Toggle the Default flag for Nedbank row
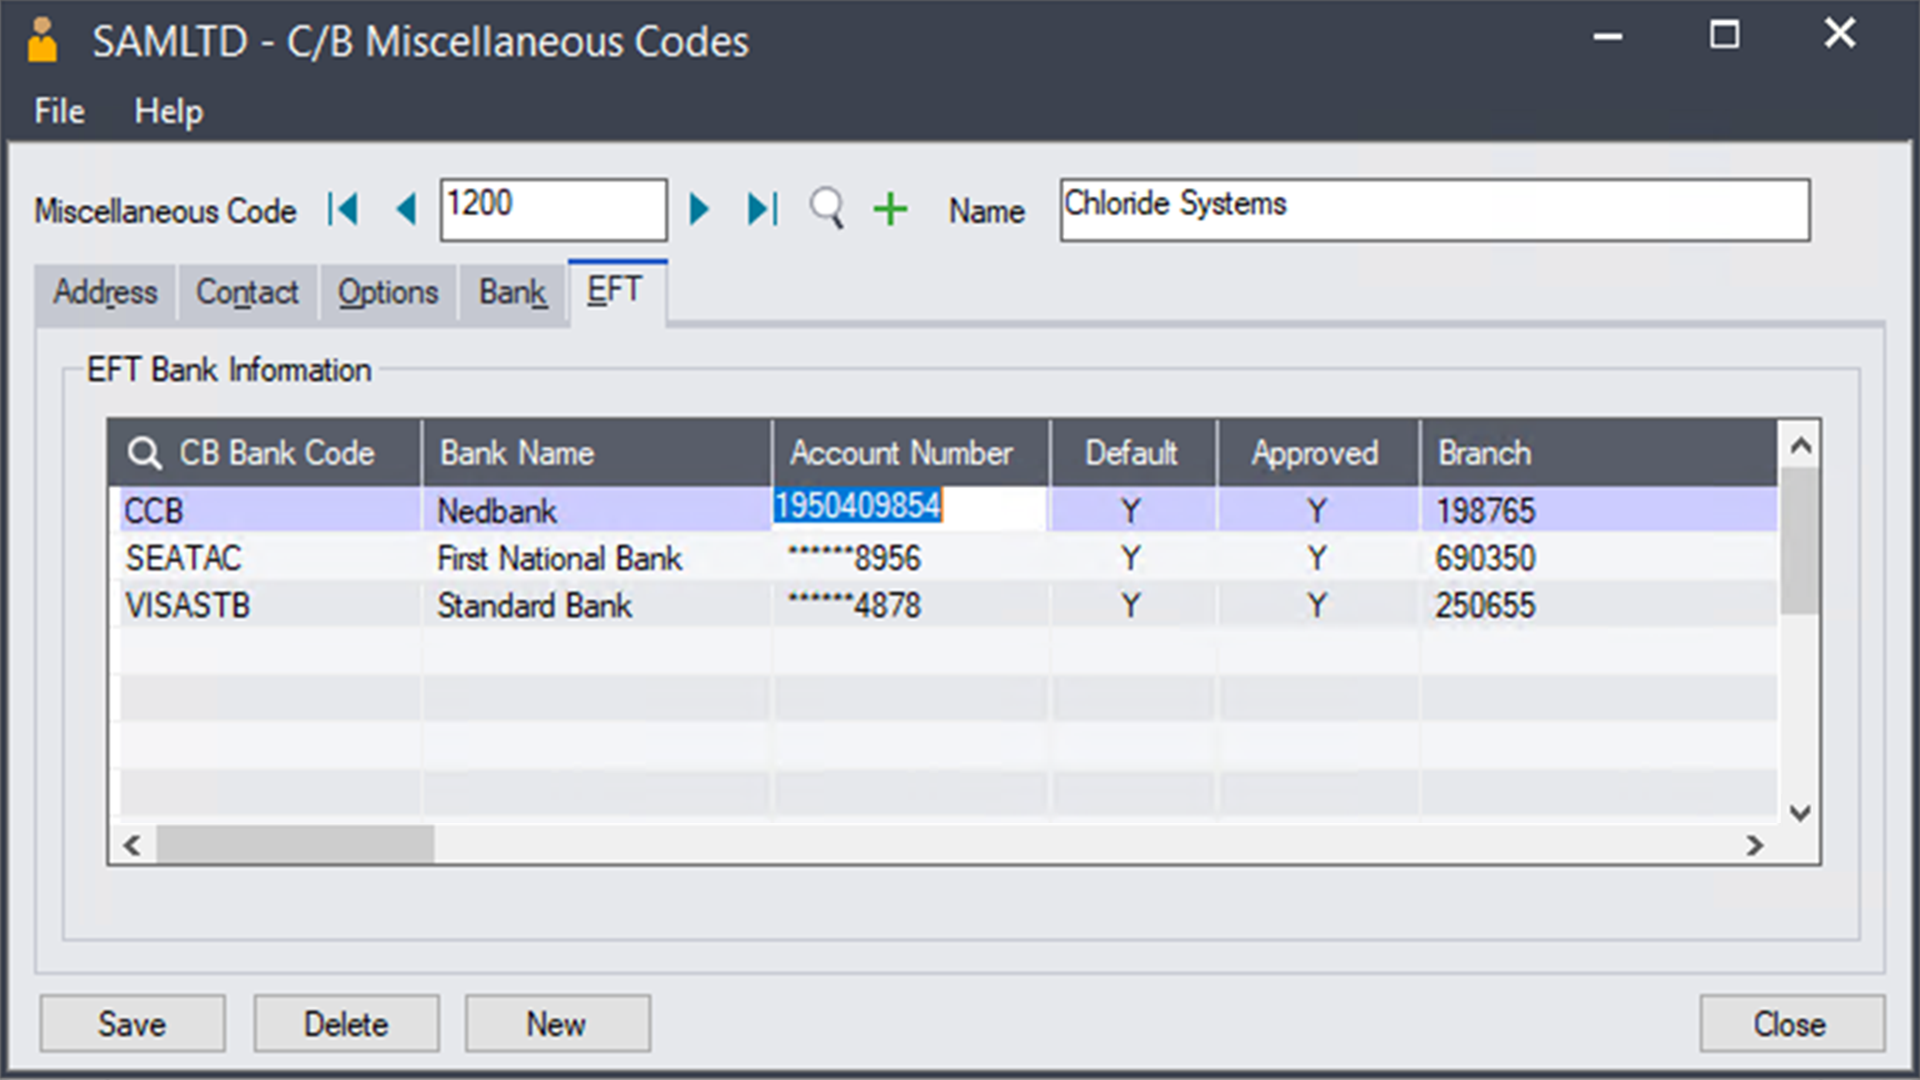 (x=1131, y=510)
